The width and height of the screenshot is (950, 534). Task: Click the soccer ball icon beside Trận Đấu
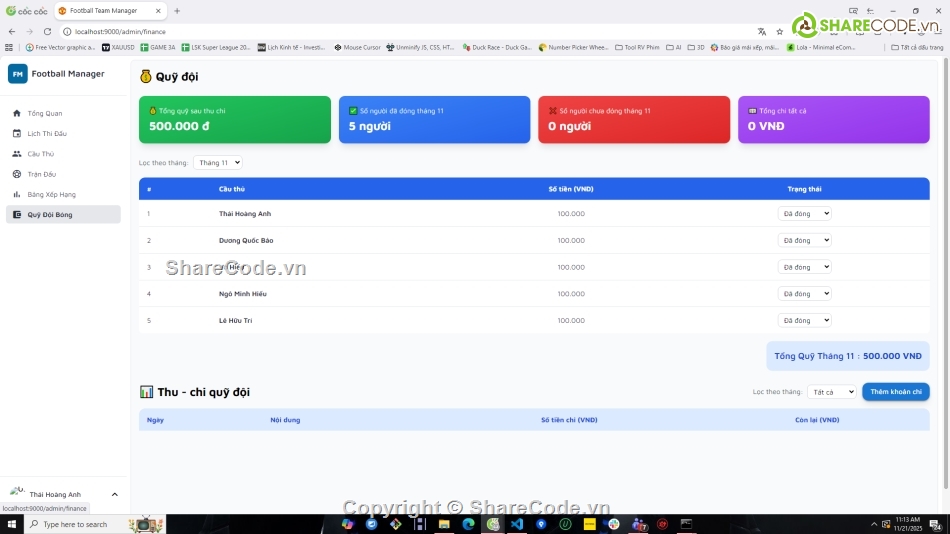tap(17, 174)
